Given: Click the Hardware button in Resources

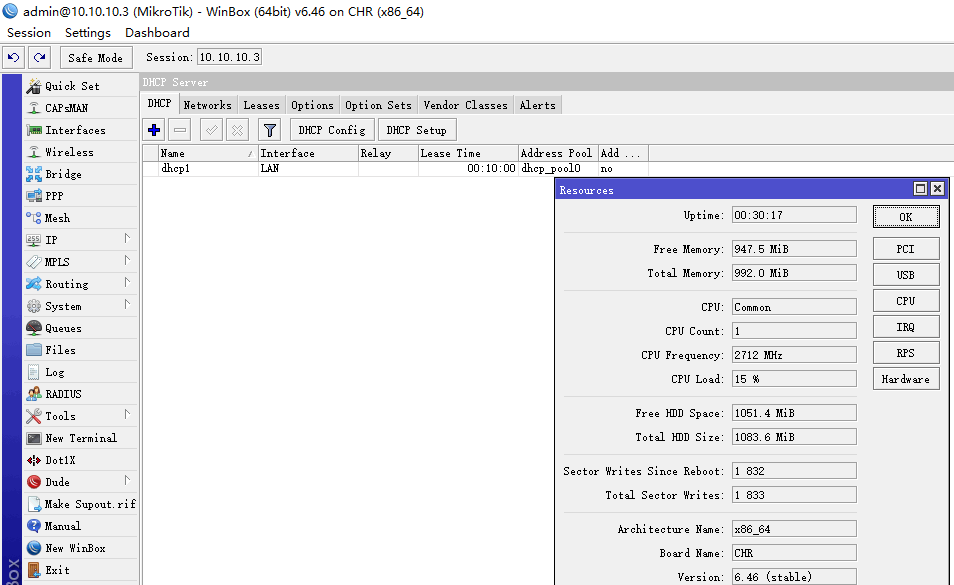Looking at the screenshot, I should [x=906, y=379].
